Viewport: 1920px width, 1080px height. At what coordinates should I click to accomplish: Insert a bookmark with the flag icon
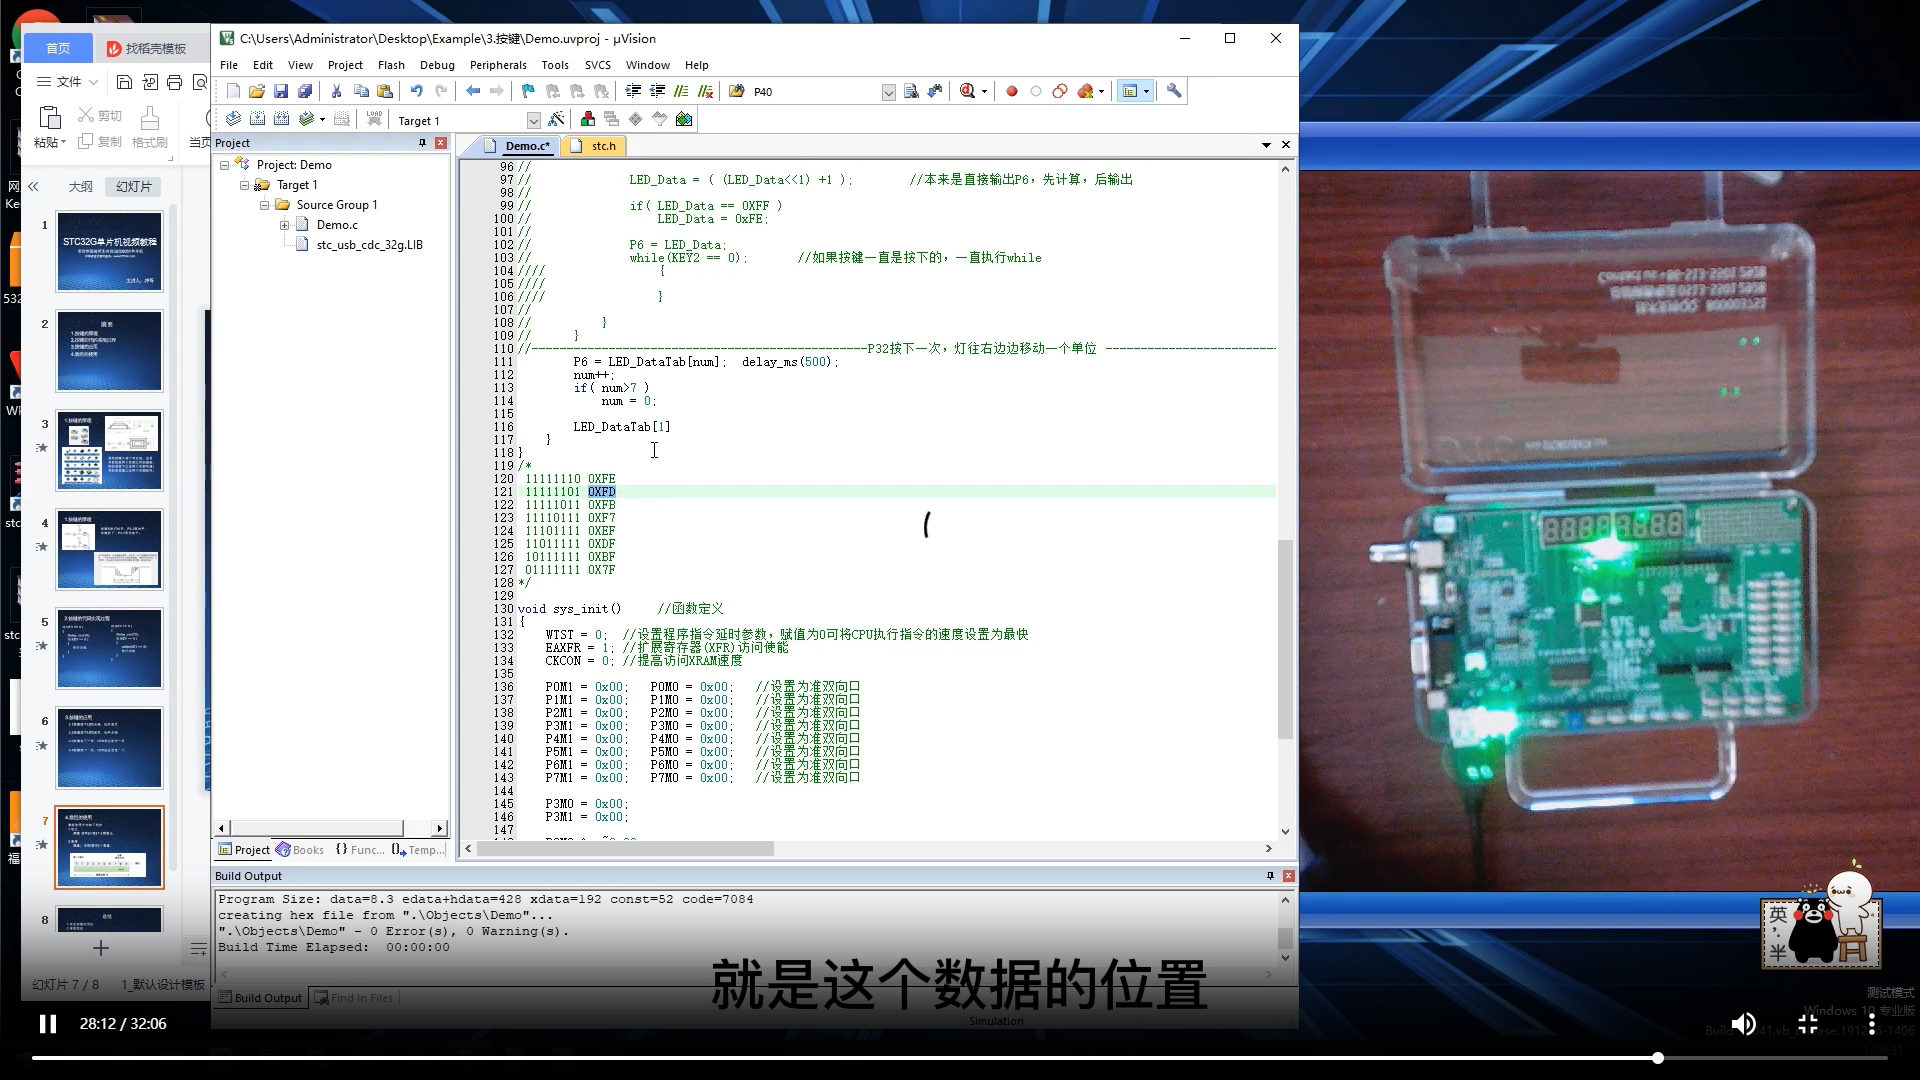point(528,91)
